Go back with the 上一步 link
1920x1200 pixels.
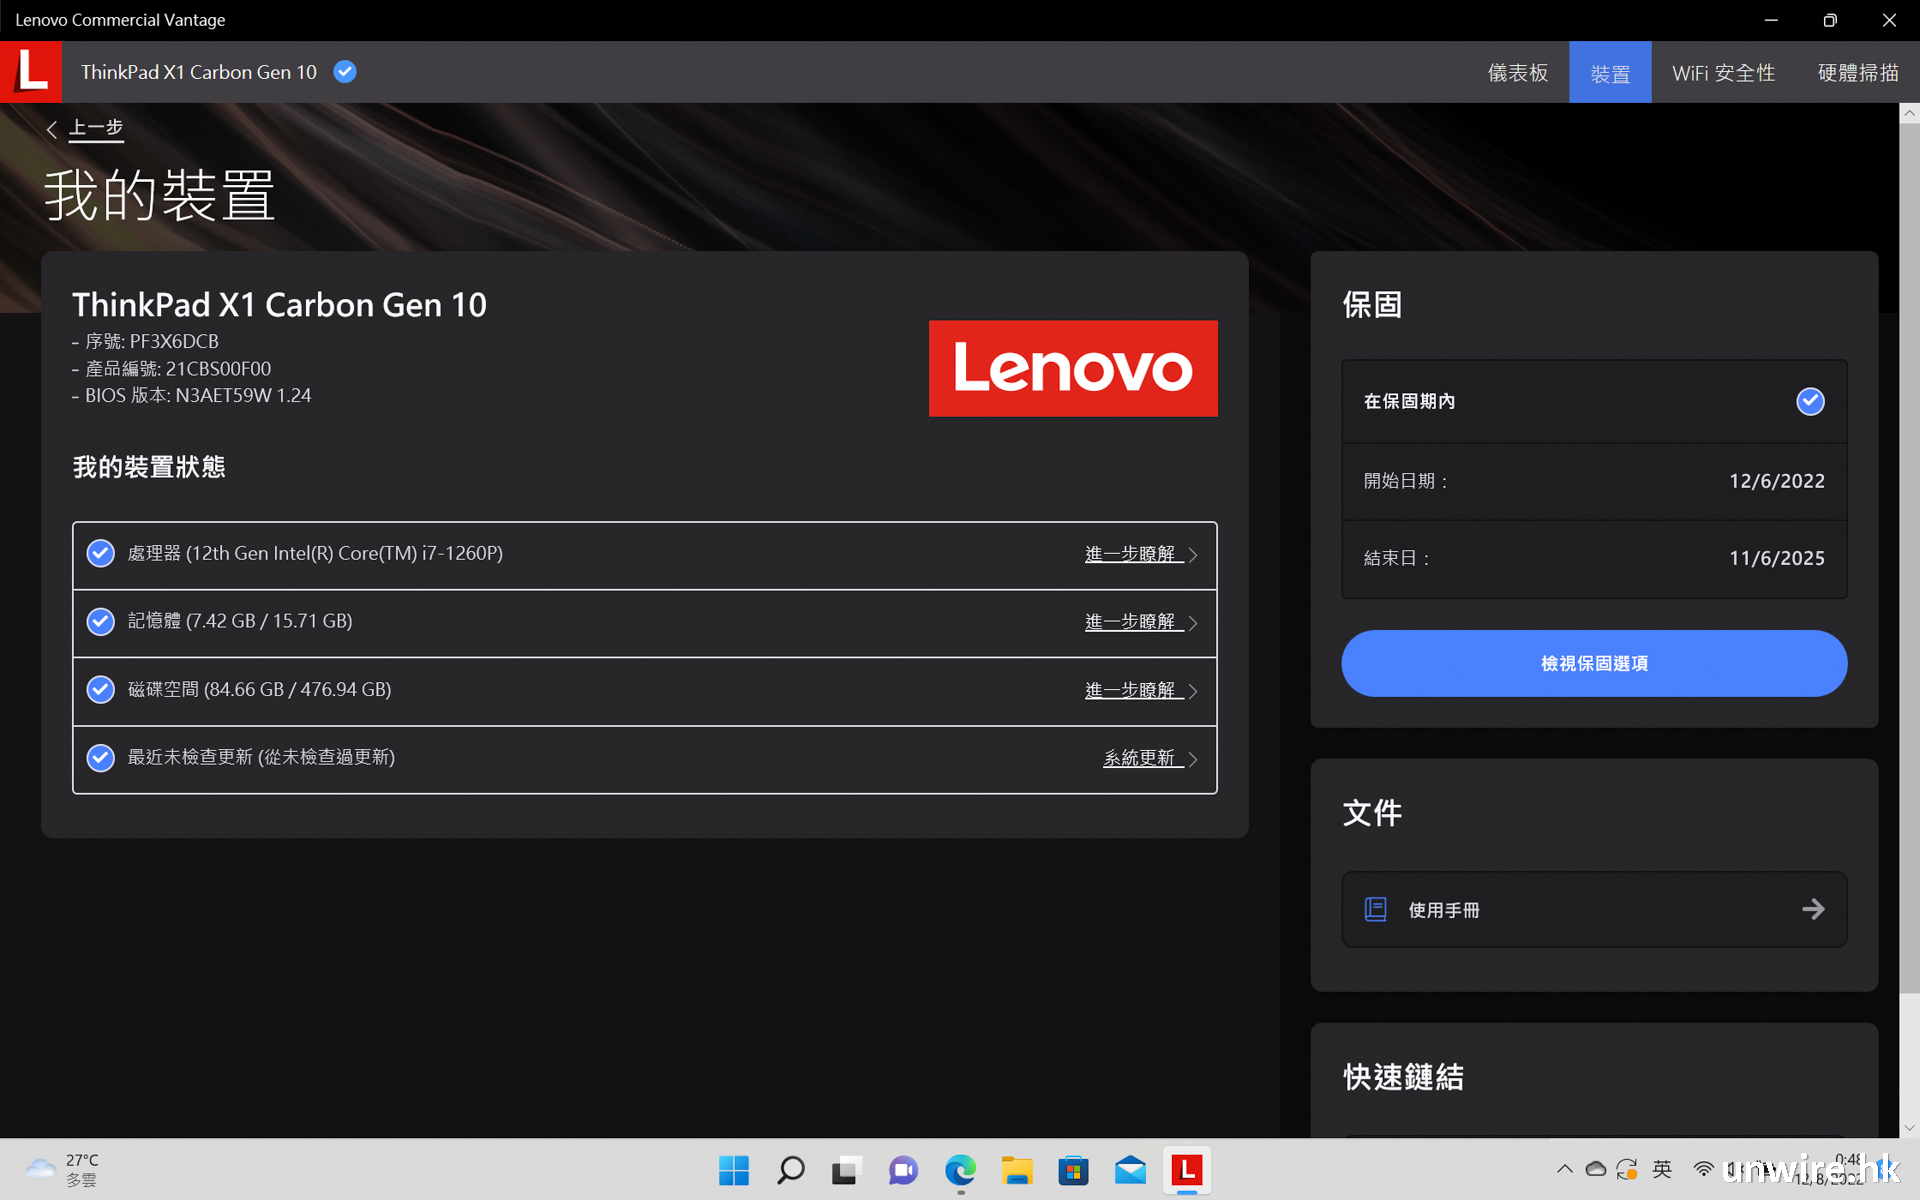point(95,128)
